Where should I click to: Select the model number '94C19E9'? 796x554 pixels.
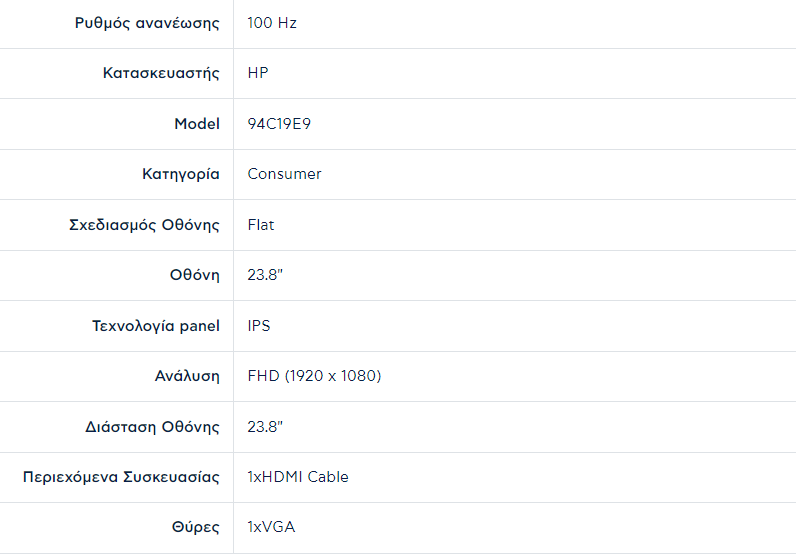[x=278, y=124]
